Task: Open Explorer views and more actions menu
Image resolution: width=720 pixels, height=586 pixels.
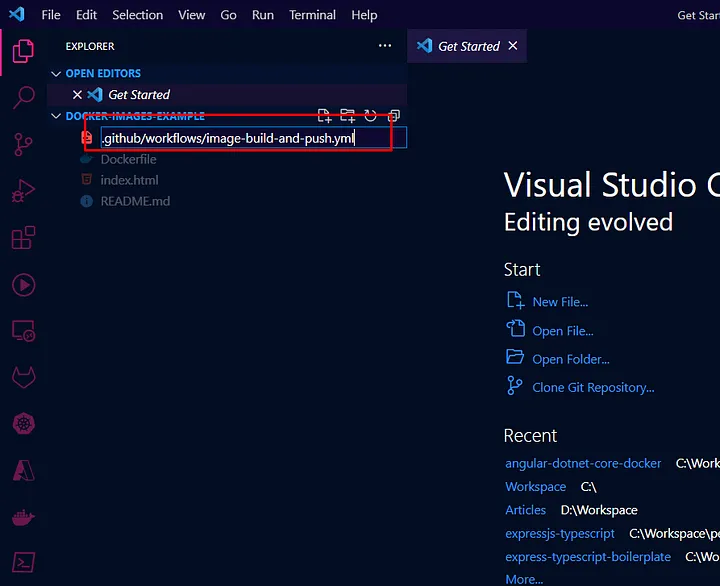Action: point(385,46)
